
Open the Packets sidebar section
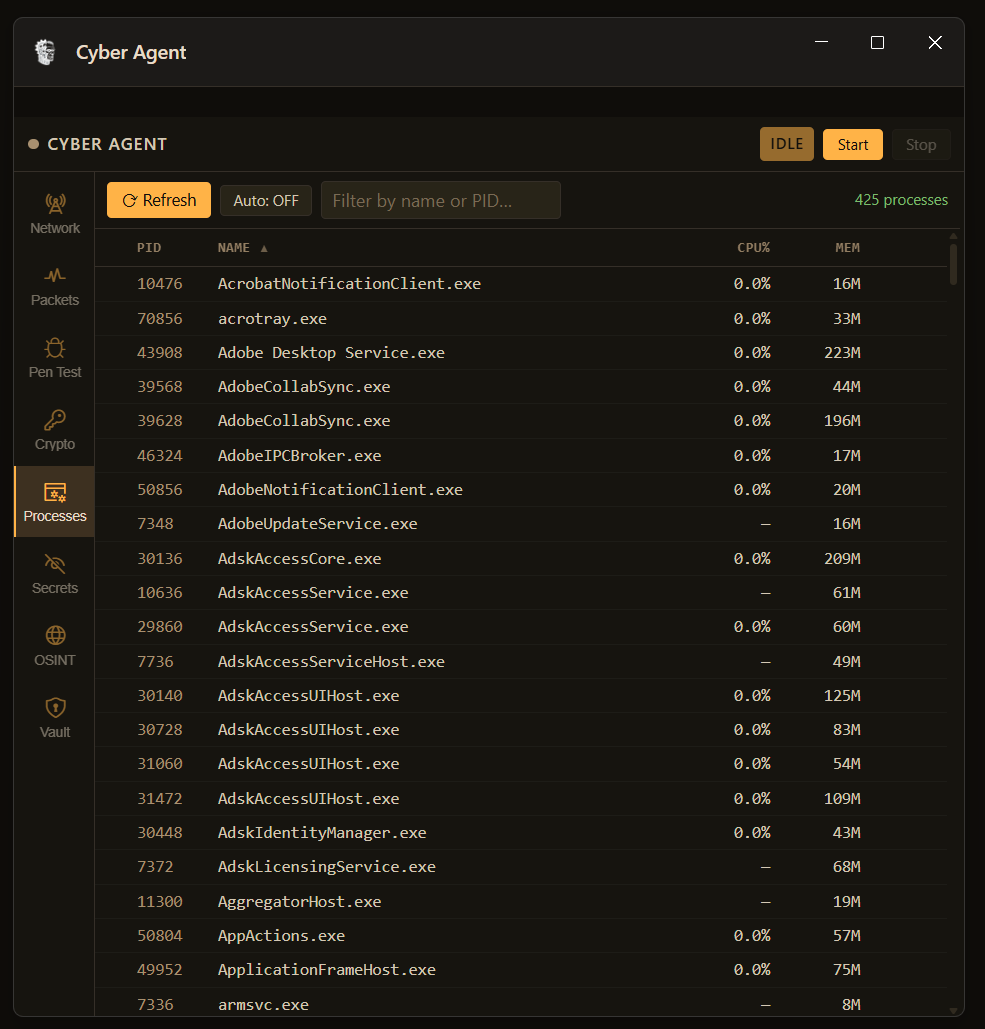pos(54,286)
